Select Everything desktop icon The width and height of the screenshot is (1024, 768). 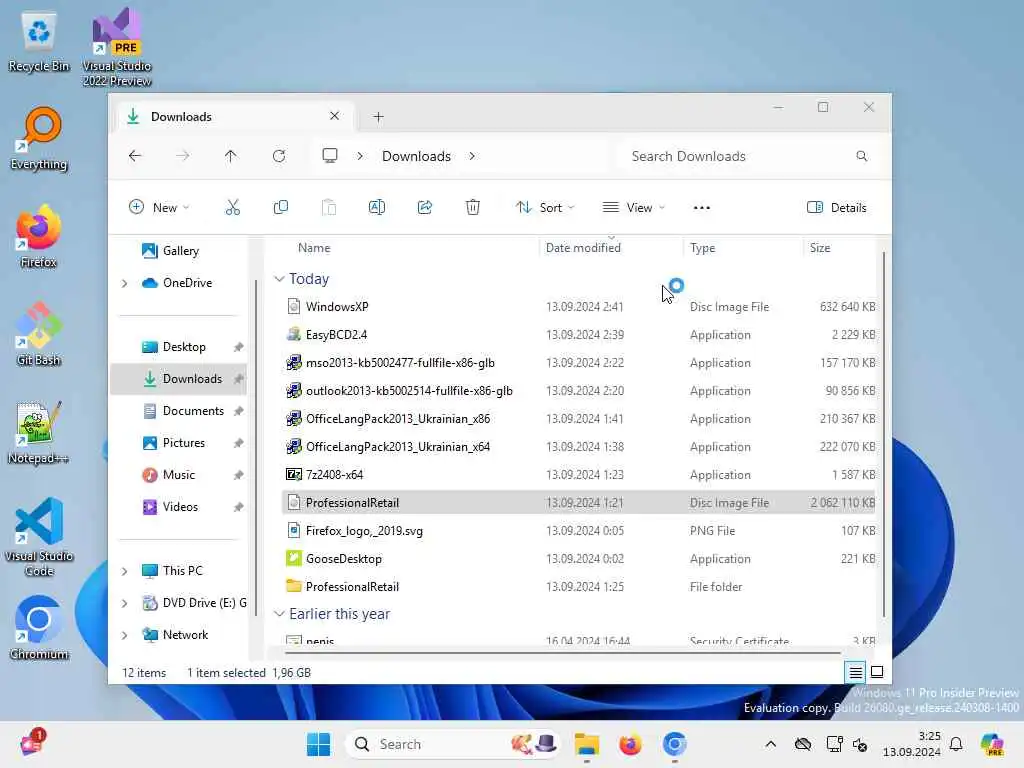coord(39,138)
